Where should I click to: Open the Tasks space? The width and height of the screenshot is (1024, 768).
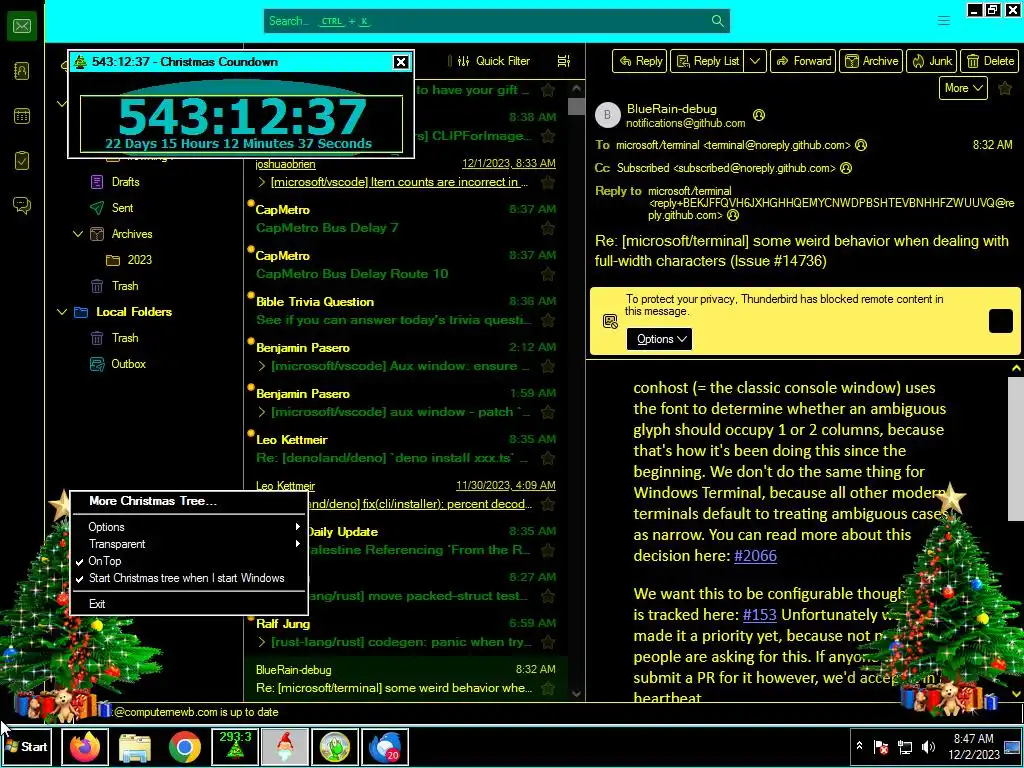22,161
